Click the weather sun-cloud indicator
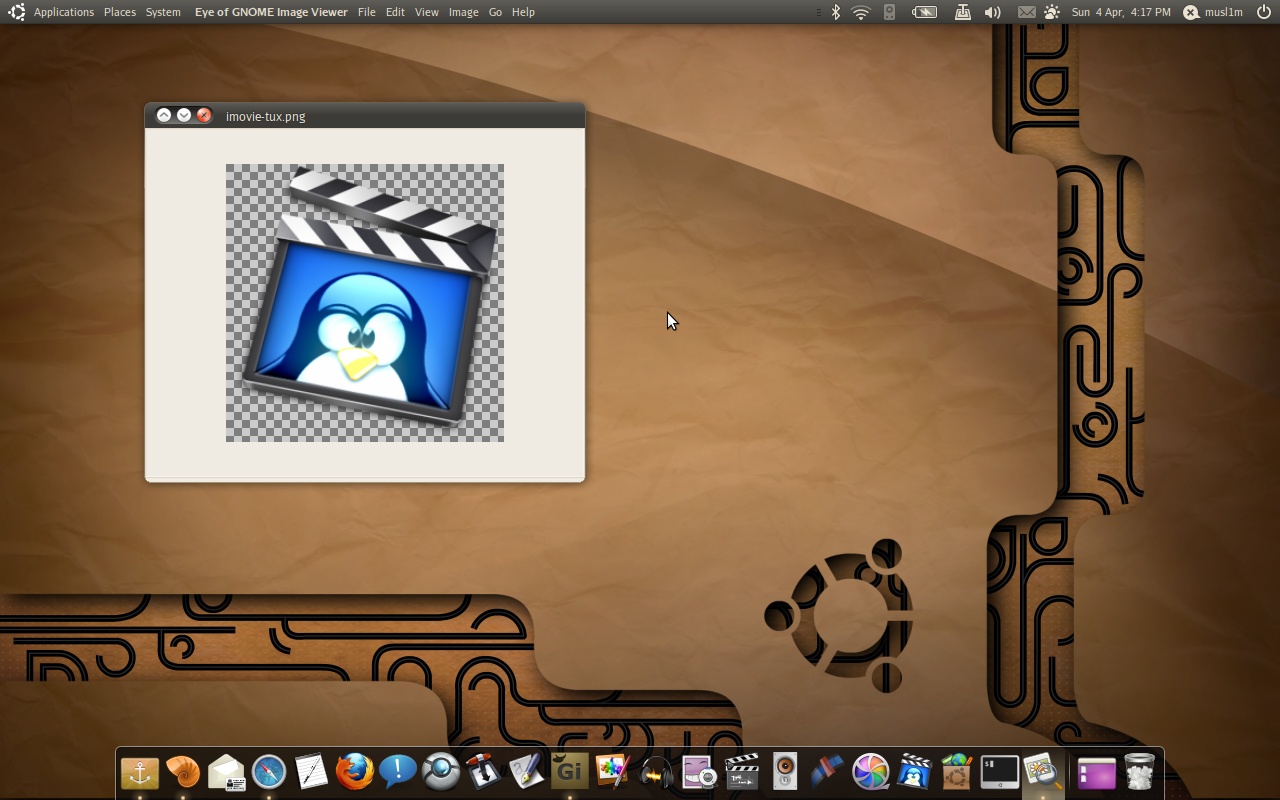Image resolution: width=1280 pixels, height=800 pixels. [x=1051, y=12]
